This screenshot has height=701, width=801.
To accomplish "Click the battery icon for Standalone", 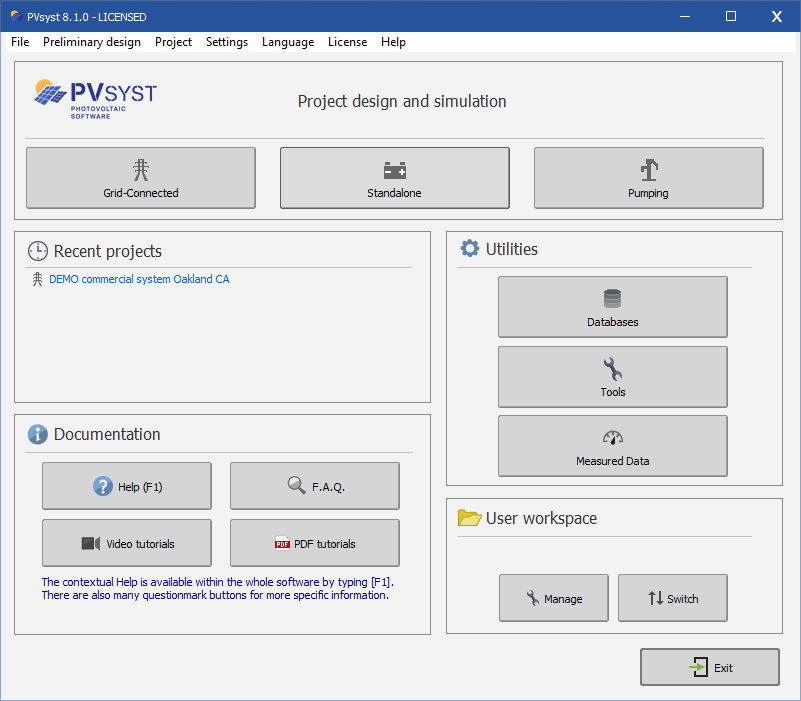I will click(x=394, y=170).
